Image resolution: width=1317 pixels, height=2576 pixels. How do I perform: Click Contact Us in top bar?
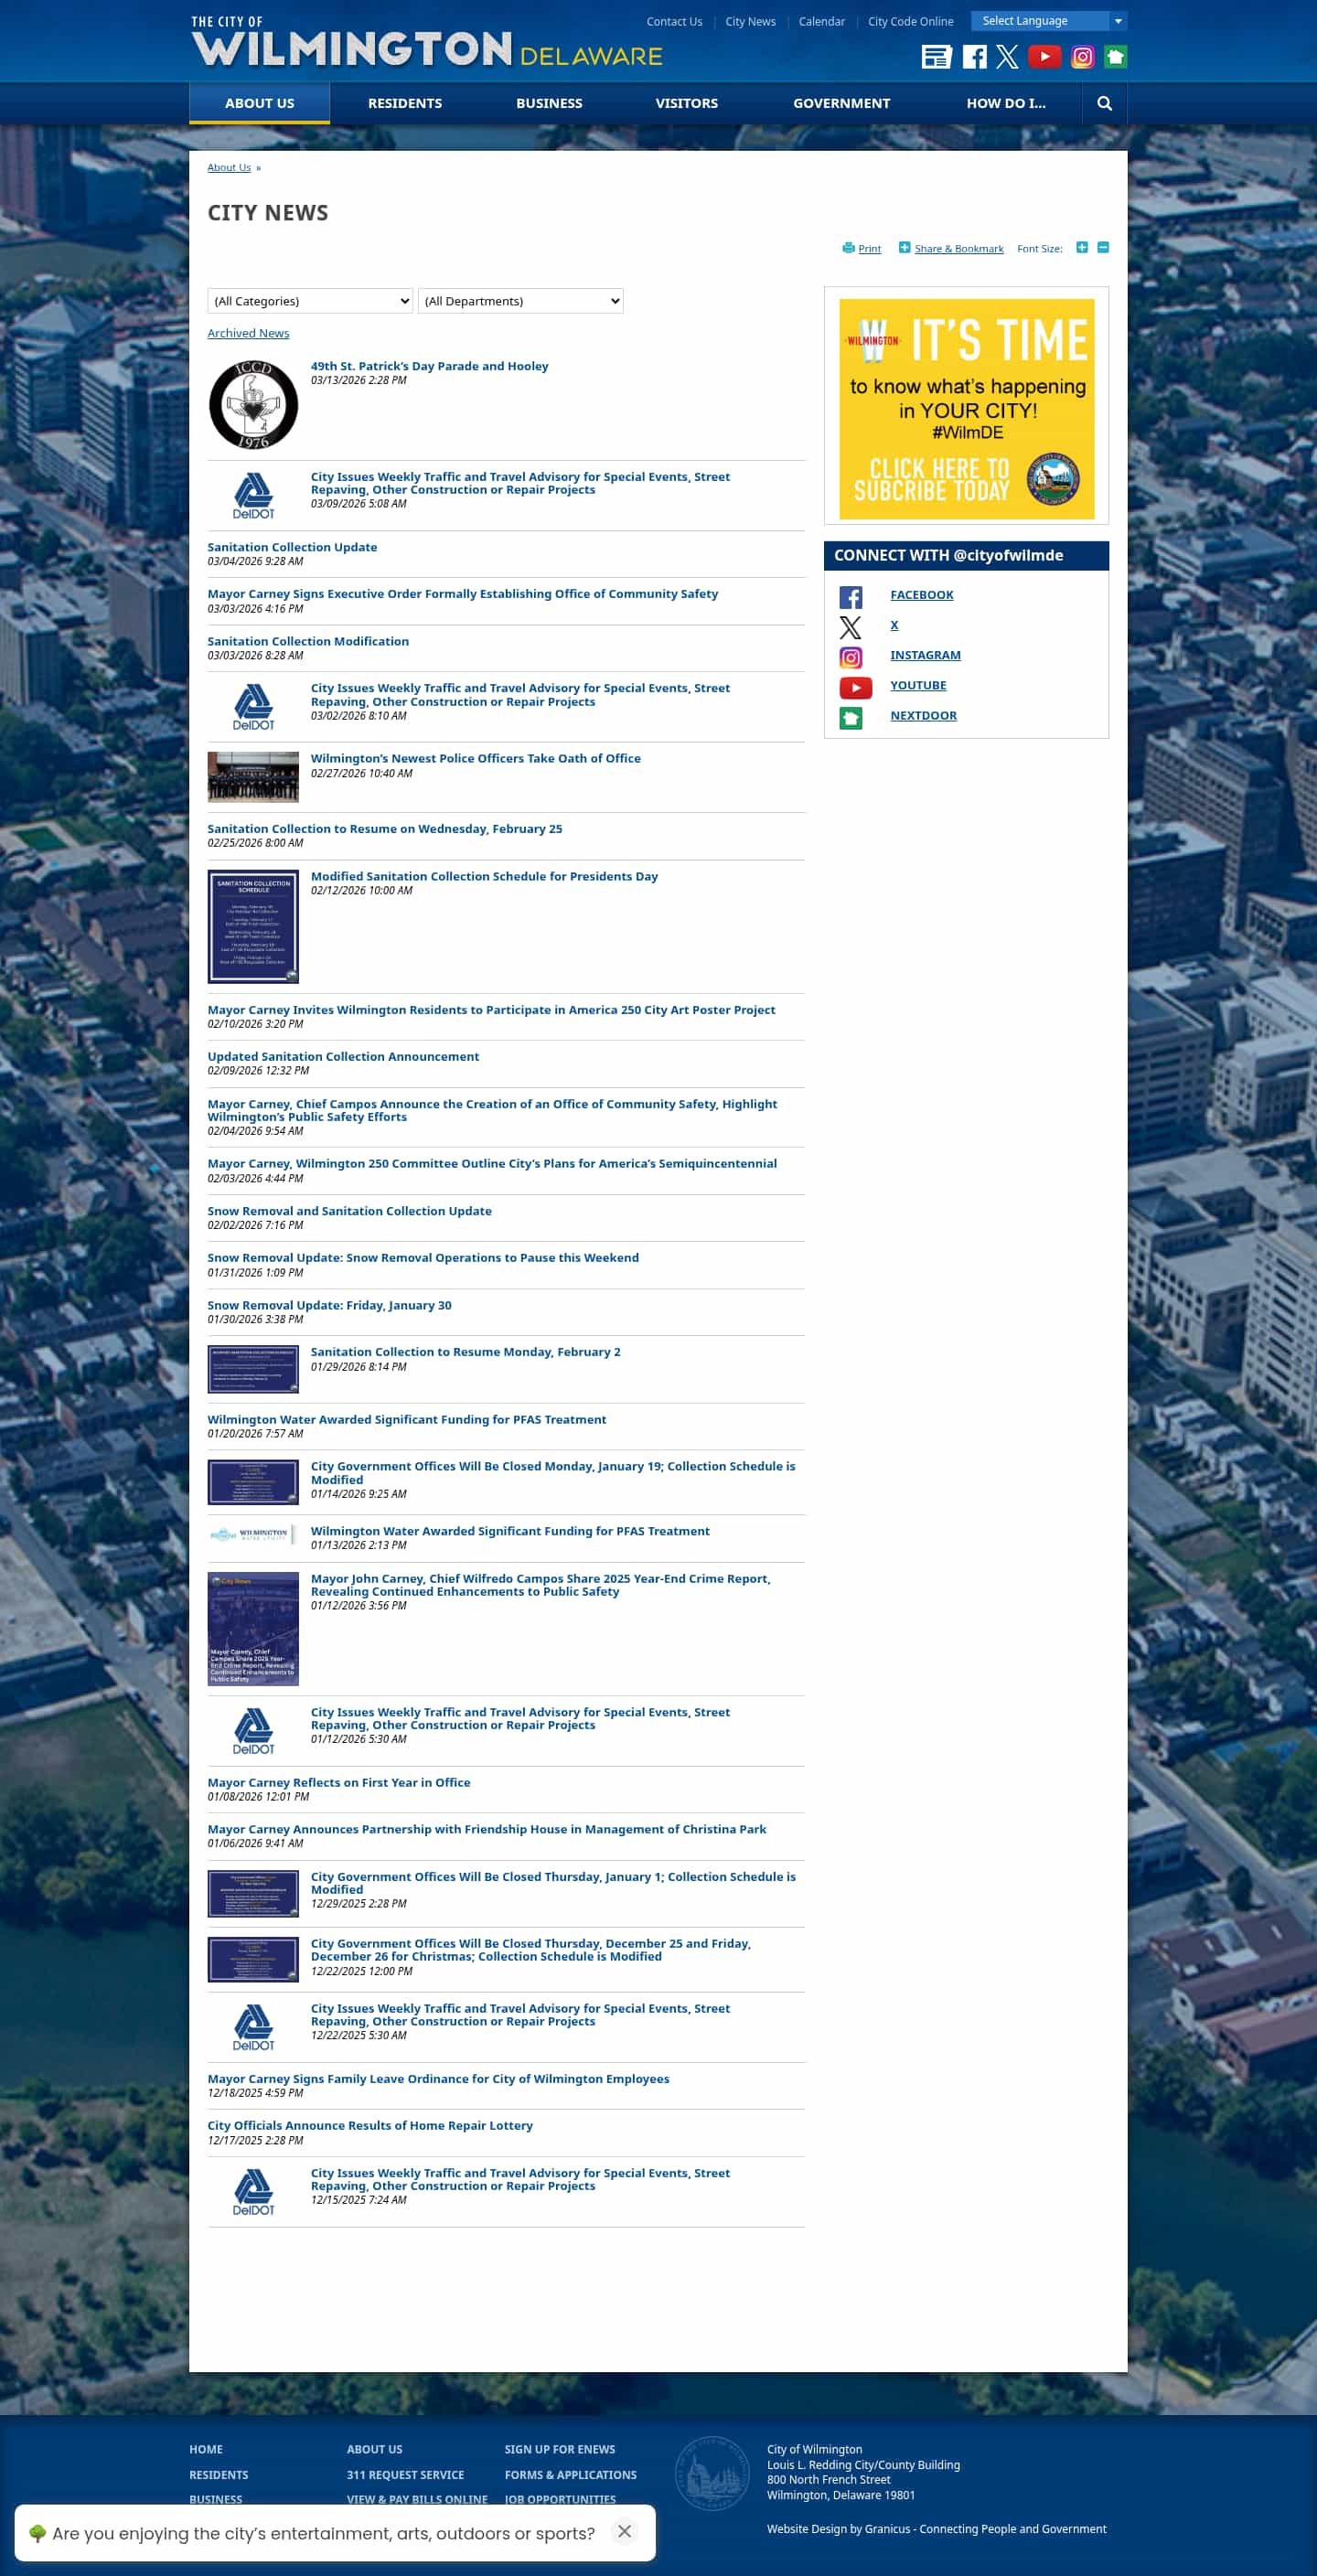click(674, 21)
